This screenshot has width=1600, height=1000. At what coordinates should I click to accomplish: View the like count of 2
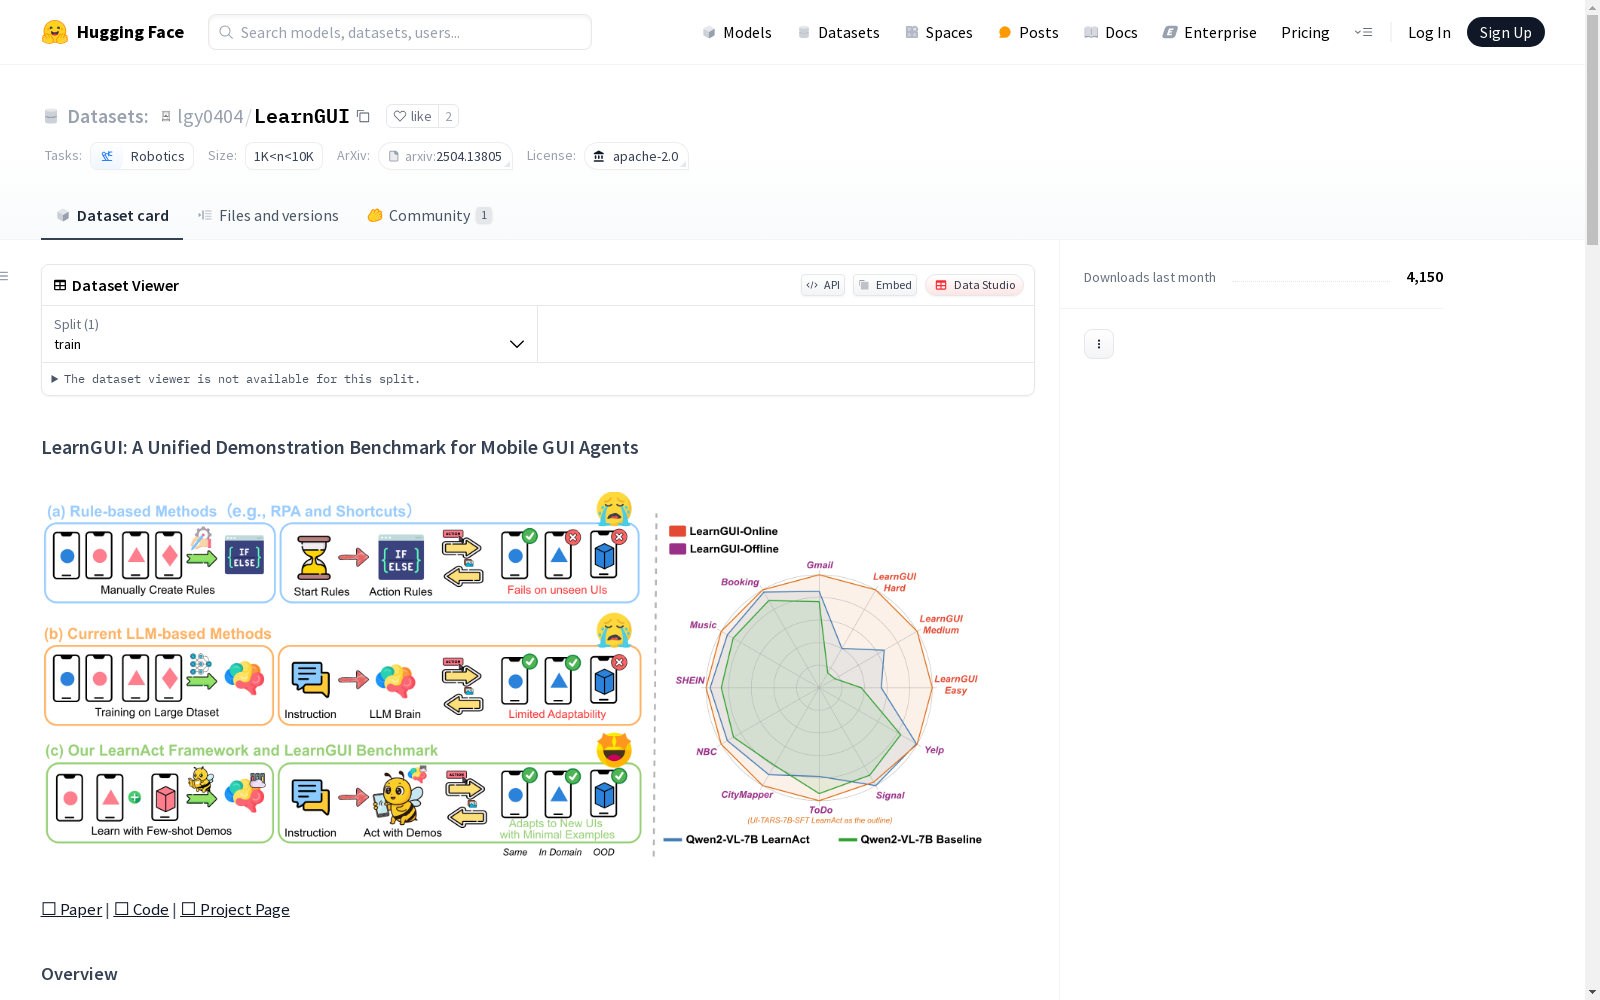448,116
